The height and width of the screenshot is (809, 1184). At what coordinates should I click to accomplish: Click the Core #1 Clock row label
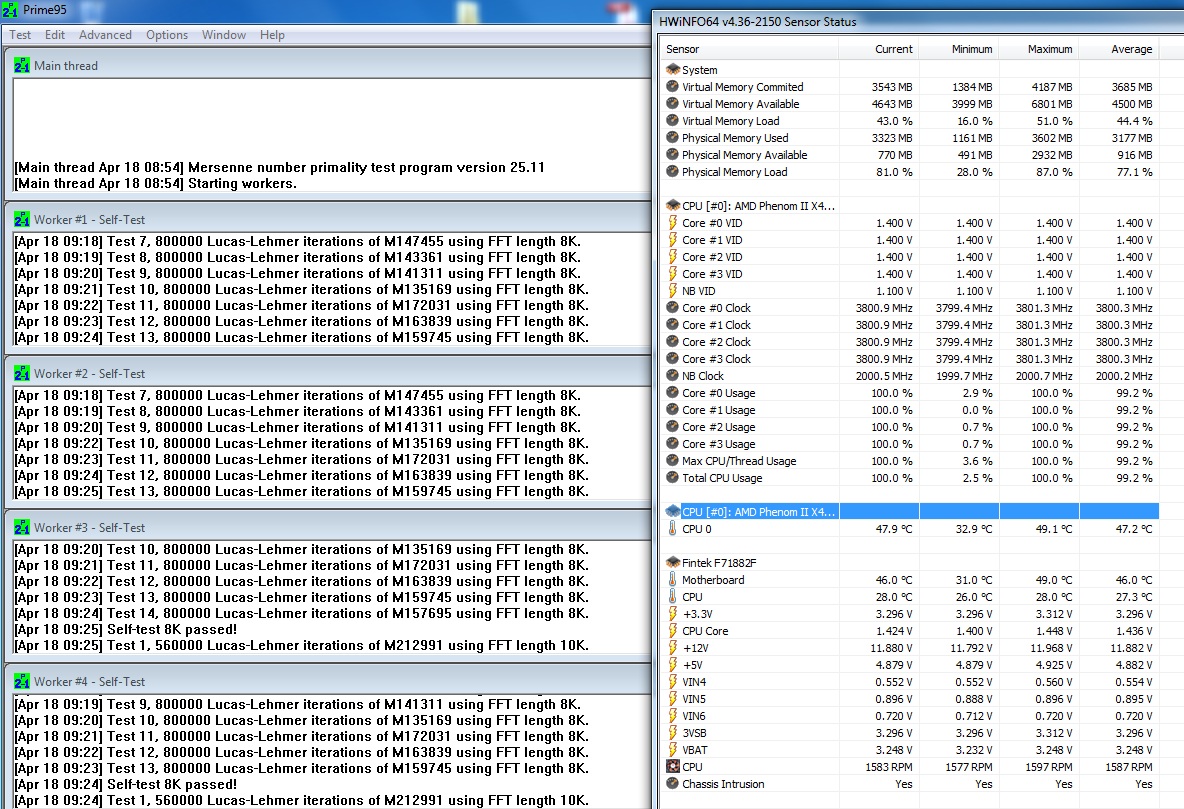click(x=716, y=325)
